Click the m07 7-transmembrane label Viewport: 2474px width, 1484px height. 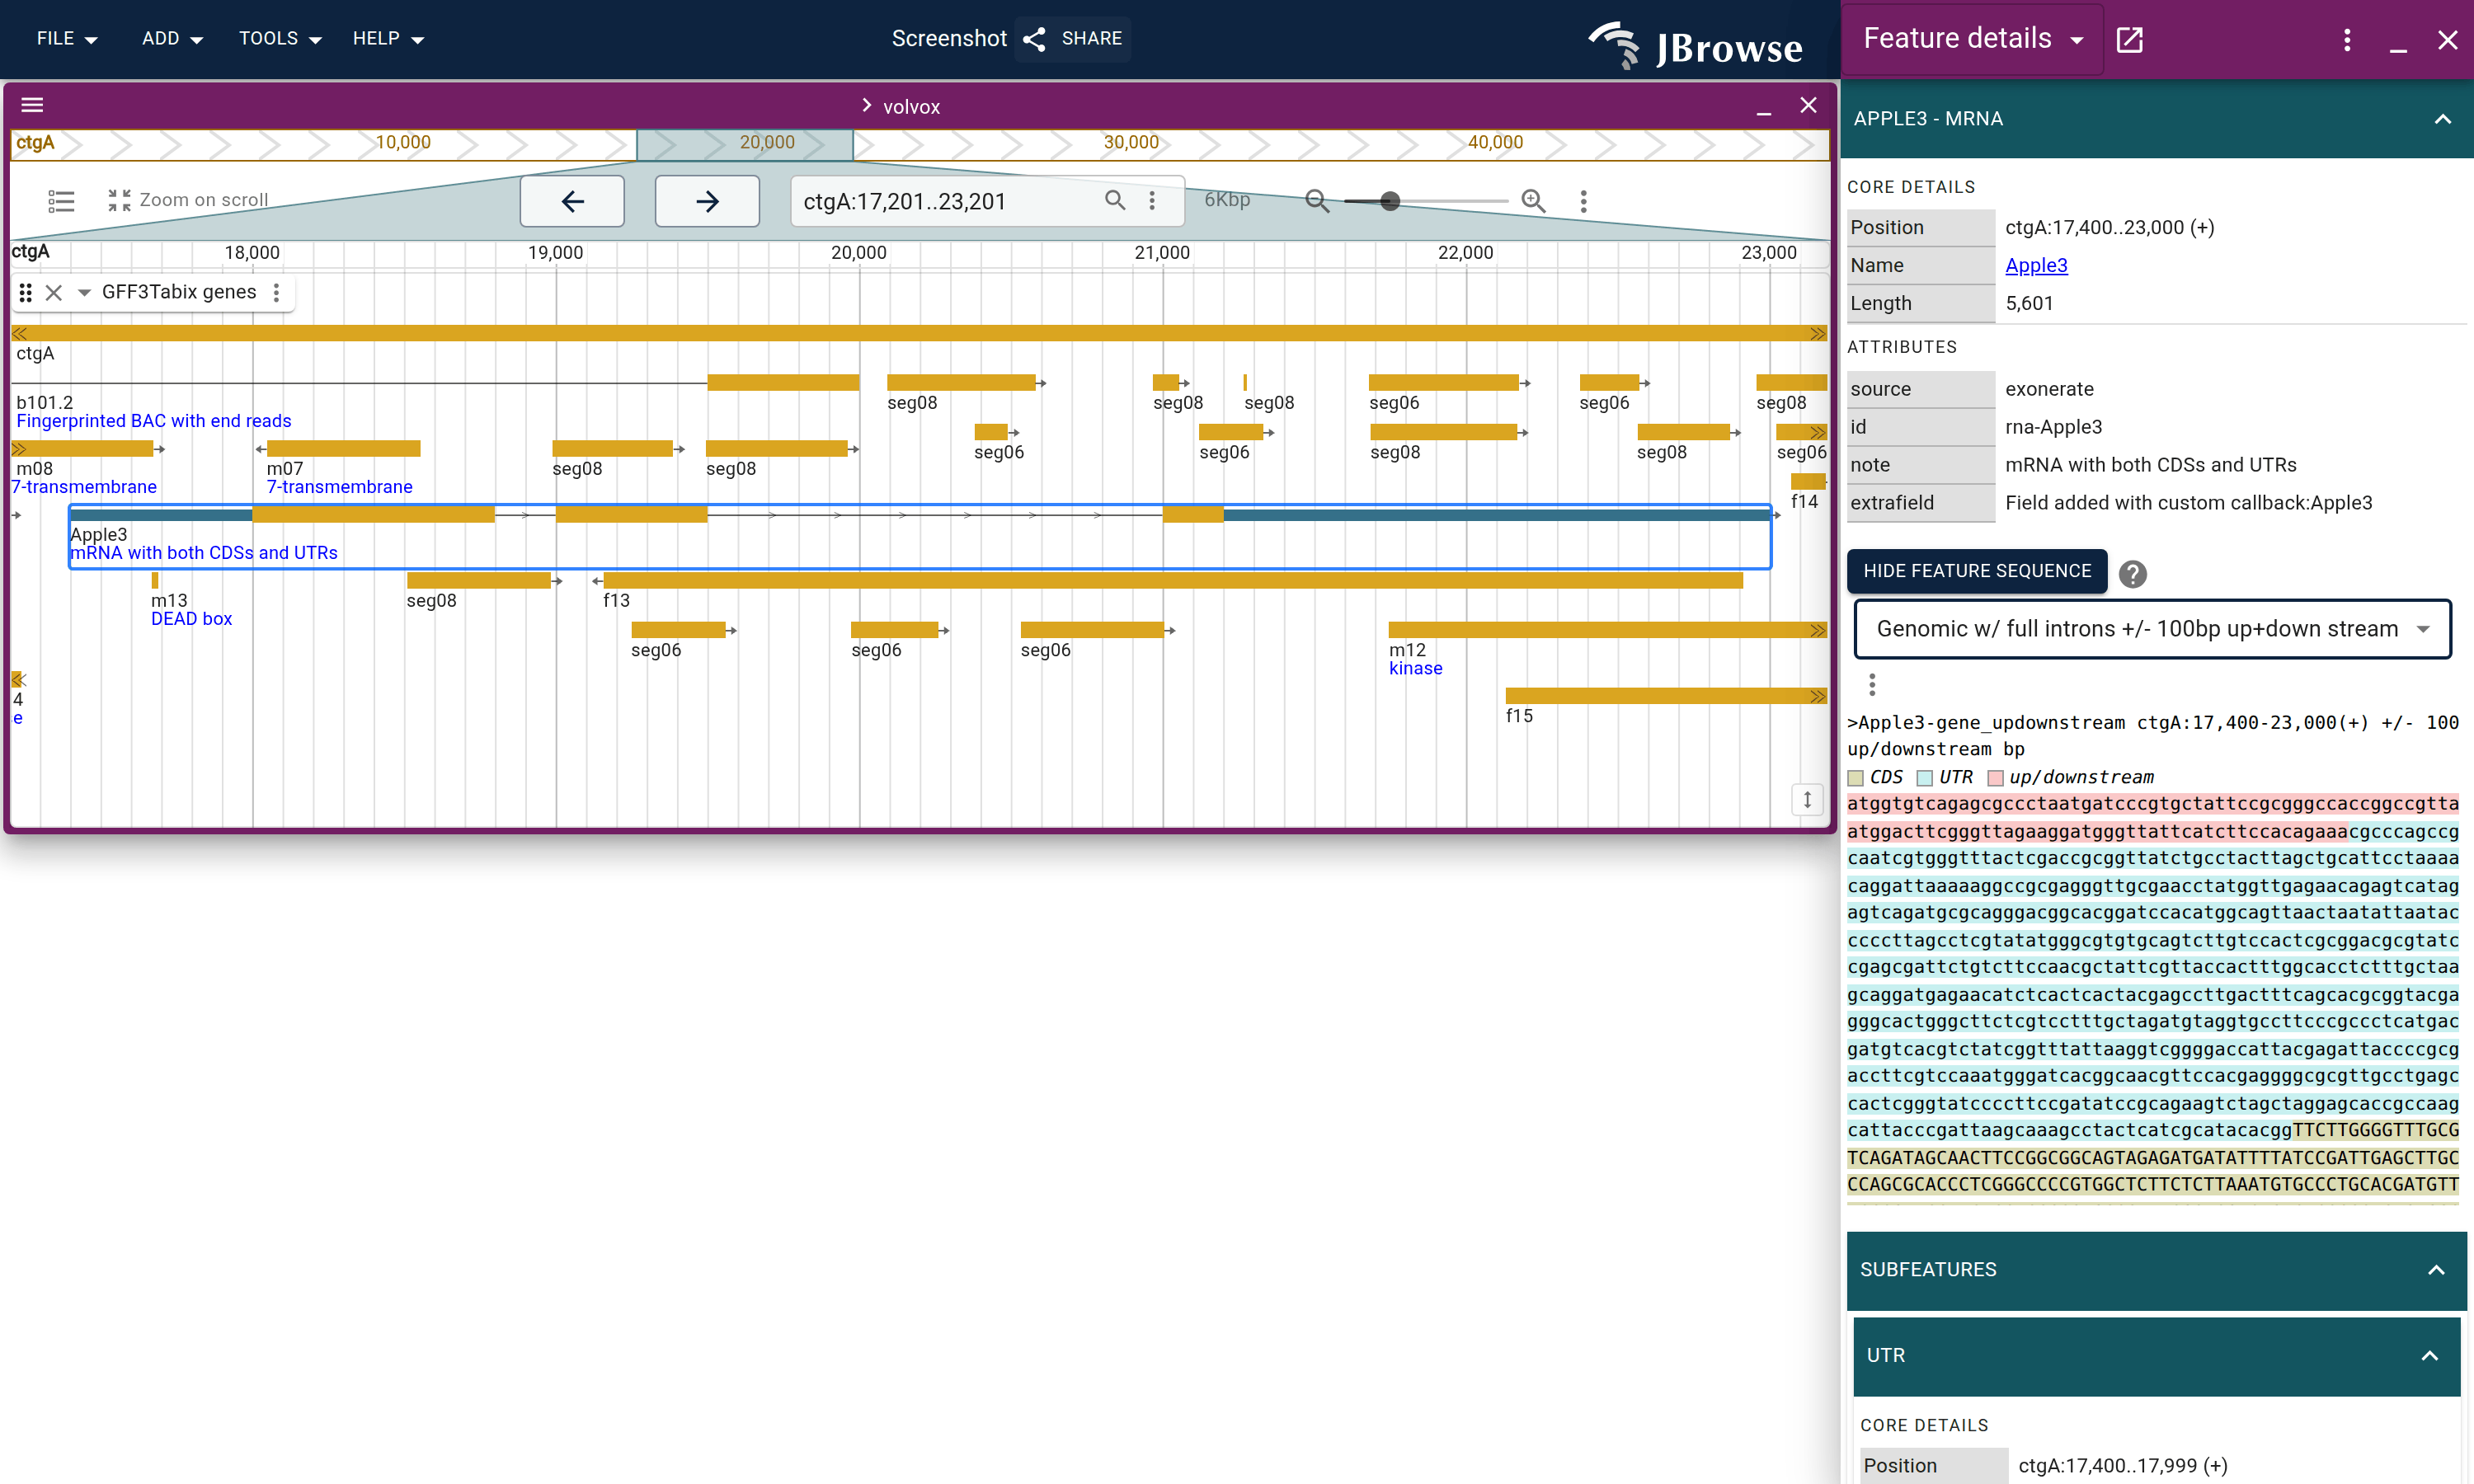(339, 487)
